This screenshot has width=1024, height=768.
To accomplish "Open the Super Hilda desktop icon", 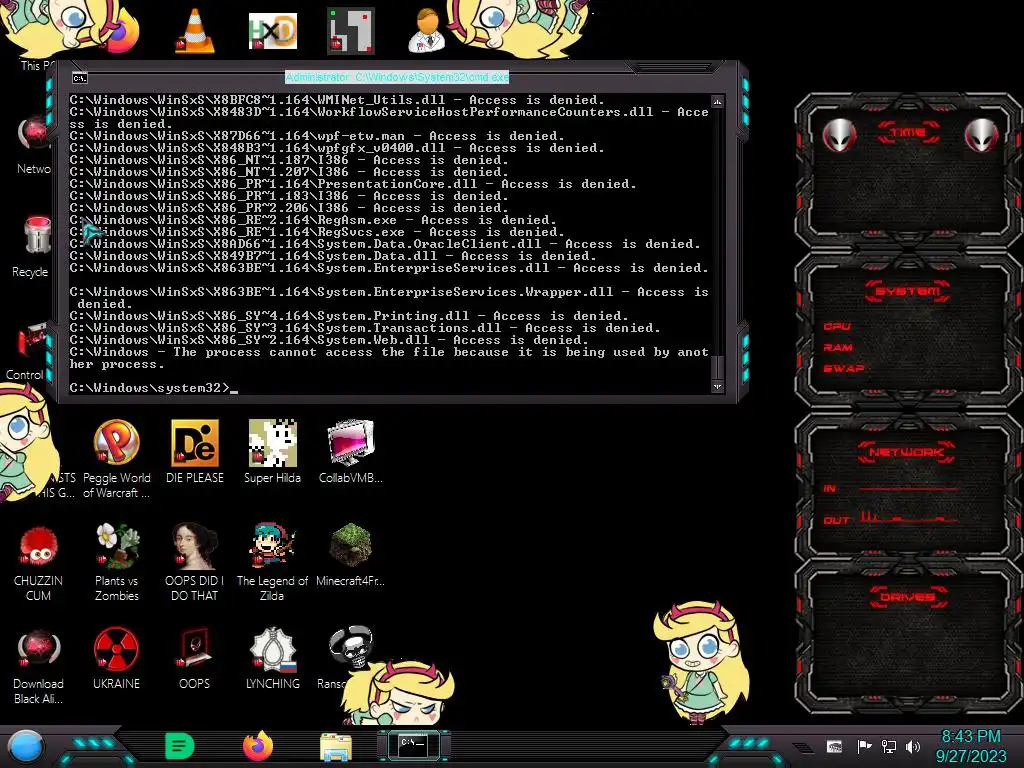I will coord(272,451).
